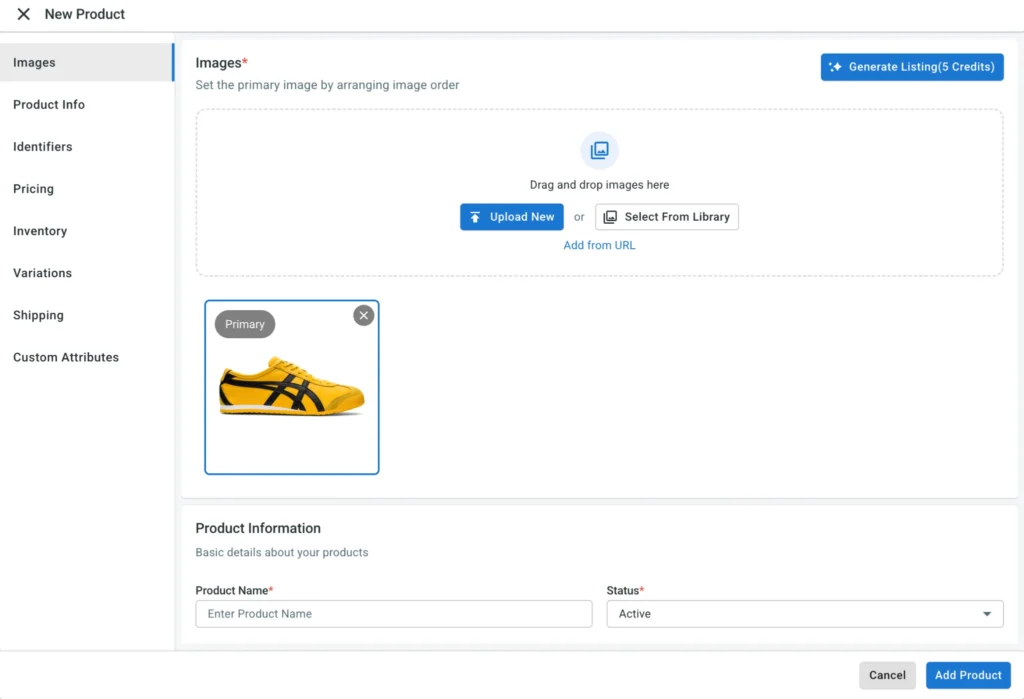Screen dimensions: 1024x699
Task: Focus the Enter Product Name field
Action: 394,614
